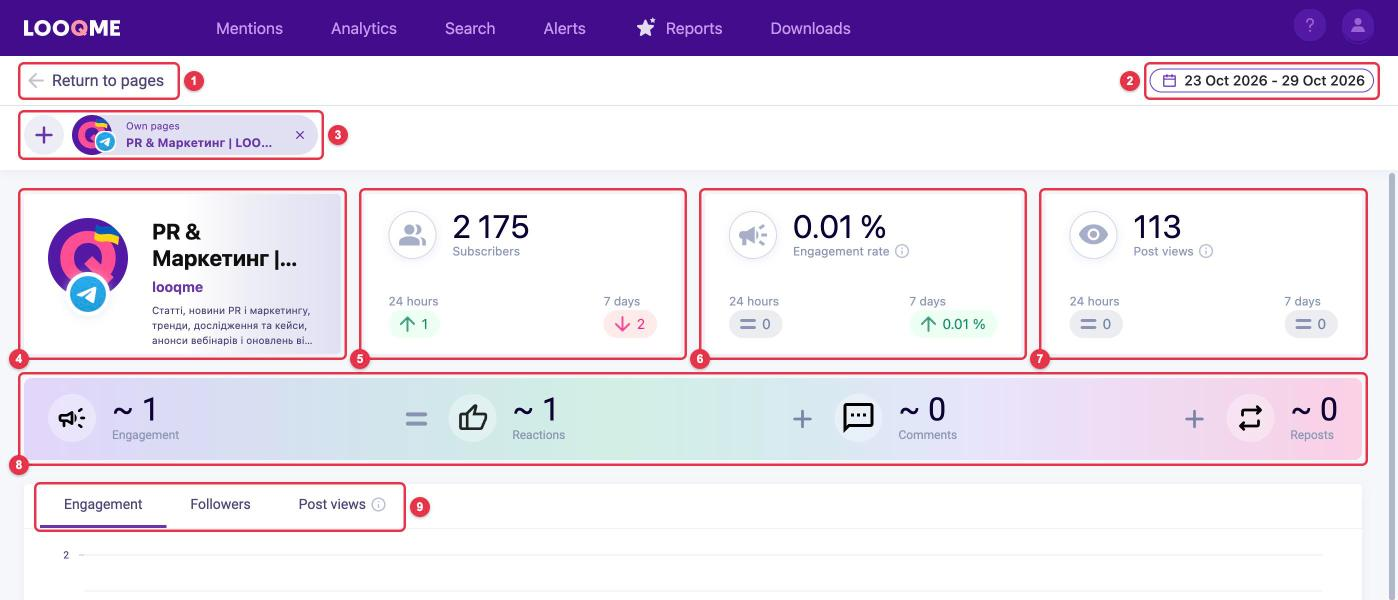Click the Engagement rate megaphone icon
The width and height of the screenshot is (1398, 600).
752,235
